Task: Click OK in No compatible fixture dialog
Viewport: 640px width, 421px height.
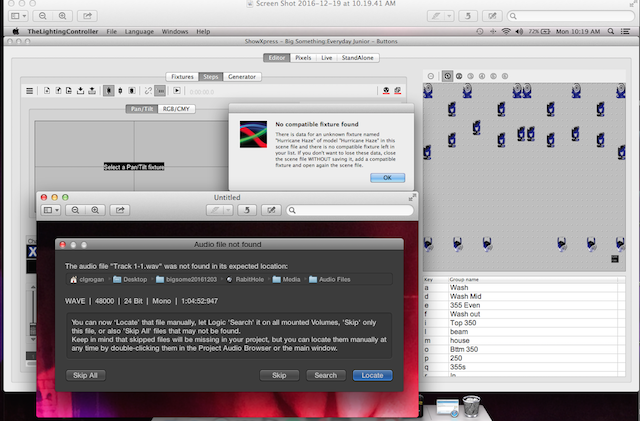Action: point(387,178)
